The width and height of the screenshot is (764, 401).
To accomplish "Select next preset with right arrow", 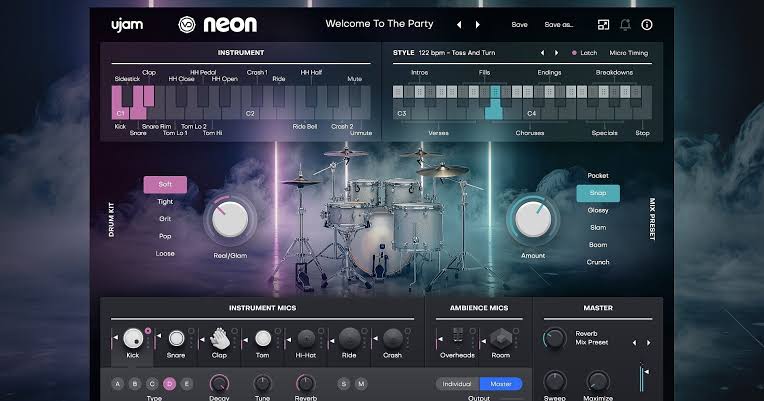I will click(x=478, y=24).
